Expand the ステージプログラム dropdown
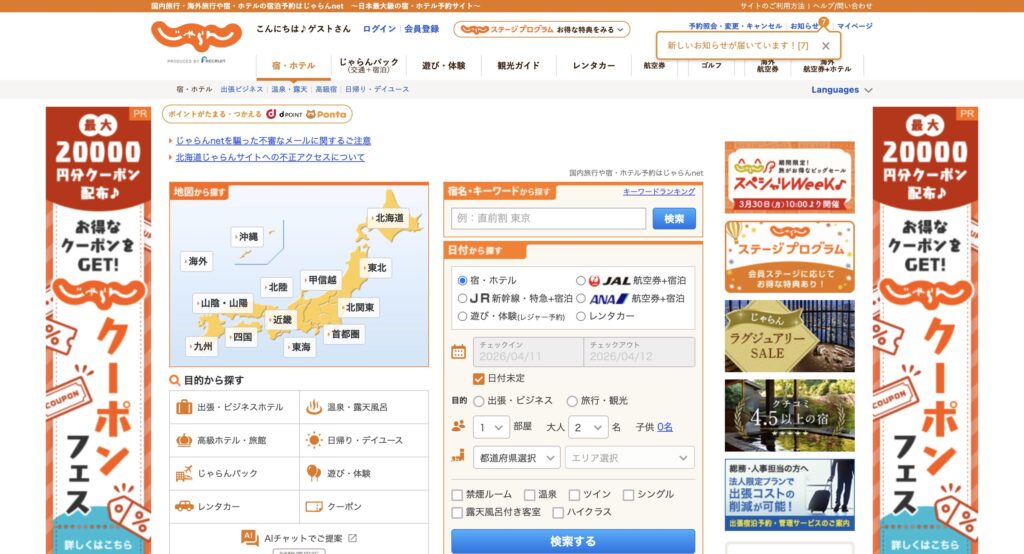This screenshot has height=554, width=1024. [541, 29]
